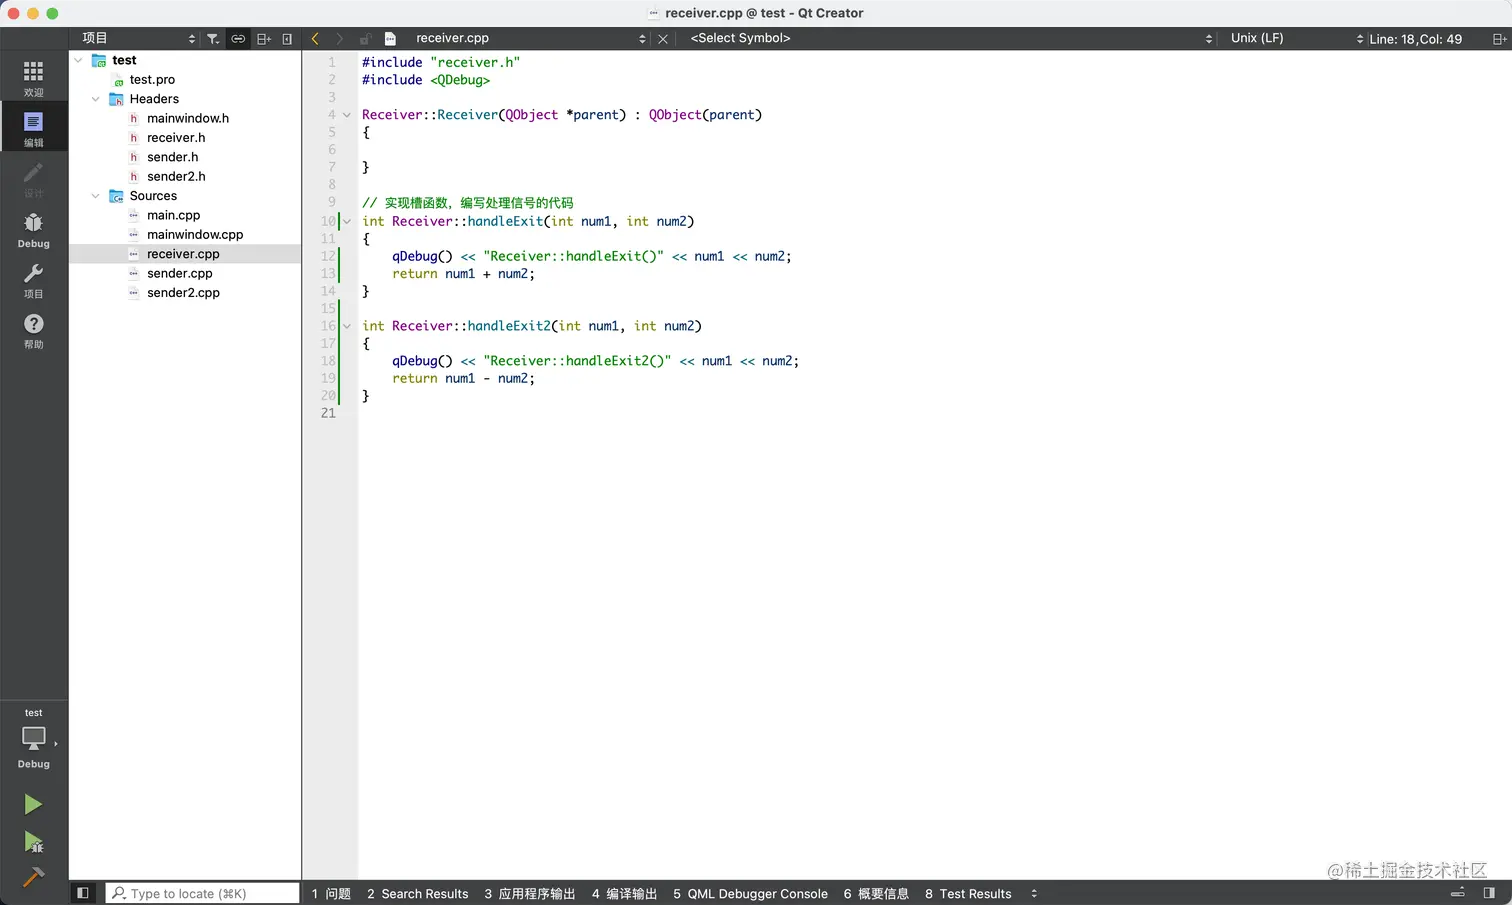Select main.cpp in Sources

(173, 215)
